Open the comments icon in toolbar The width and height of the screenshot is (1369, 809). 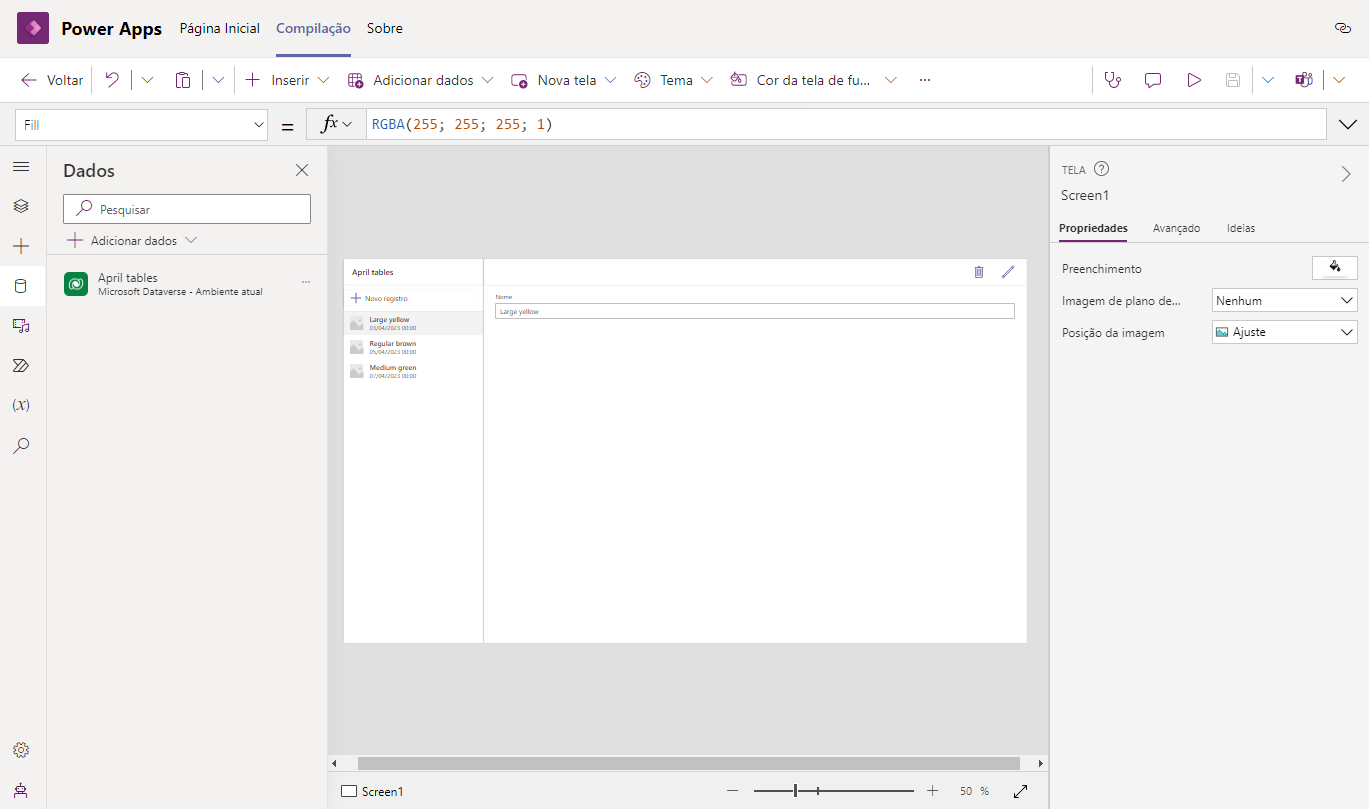(1153, 80)
